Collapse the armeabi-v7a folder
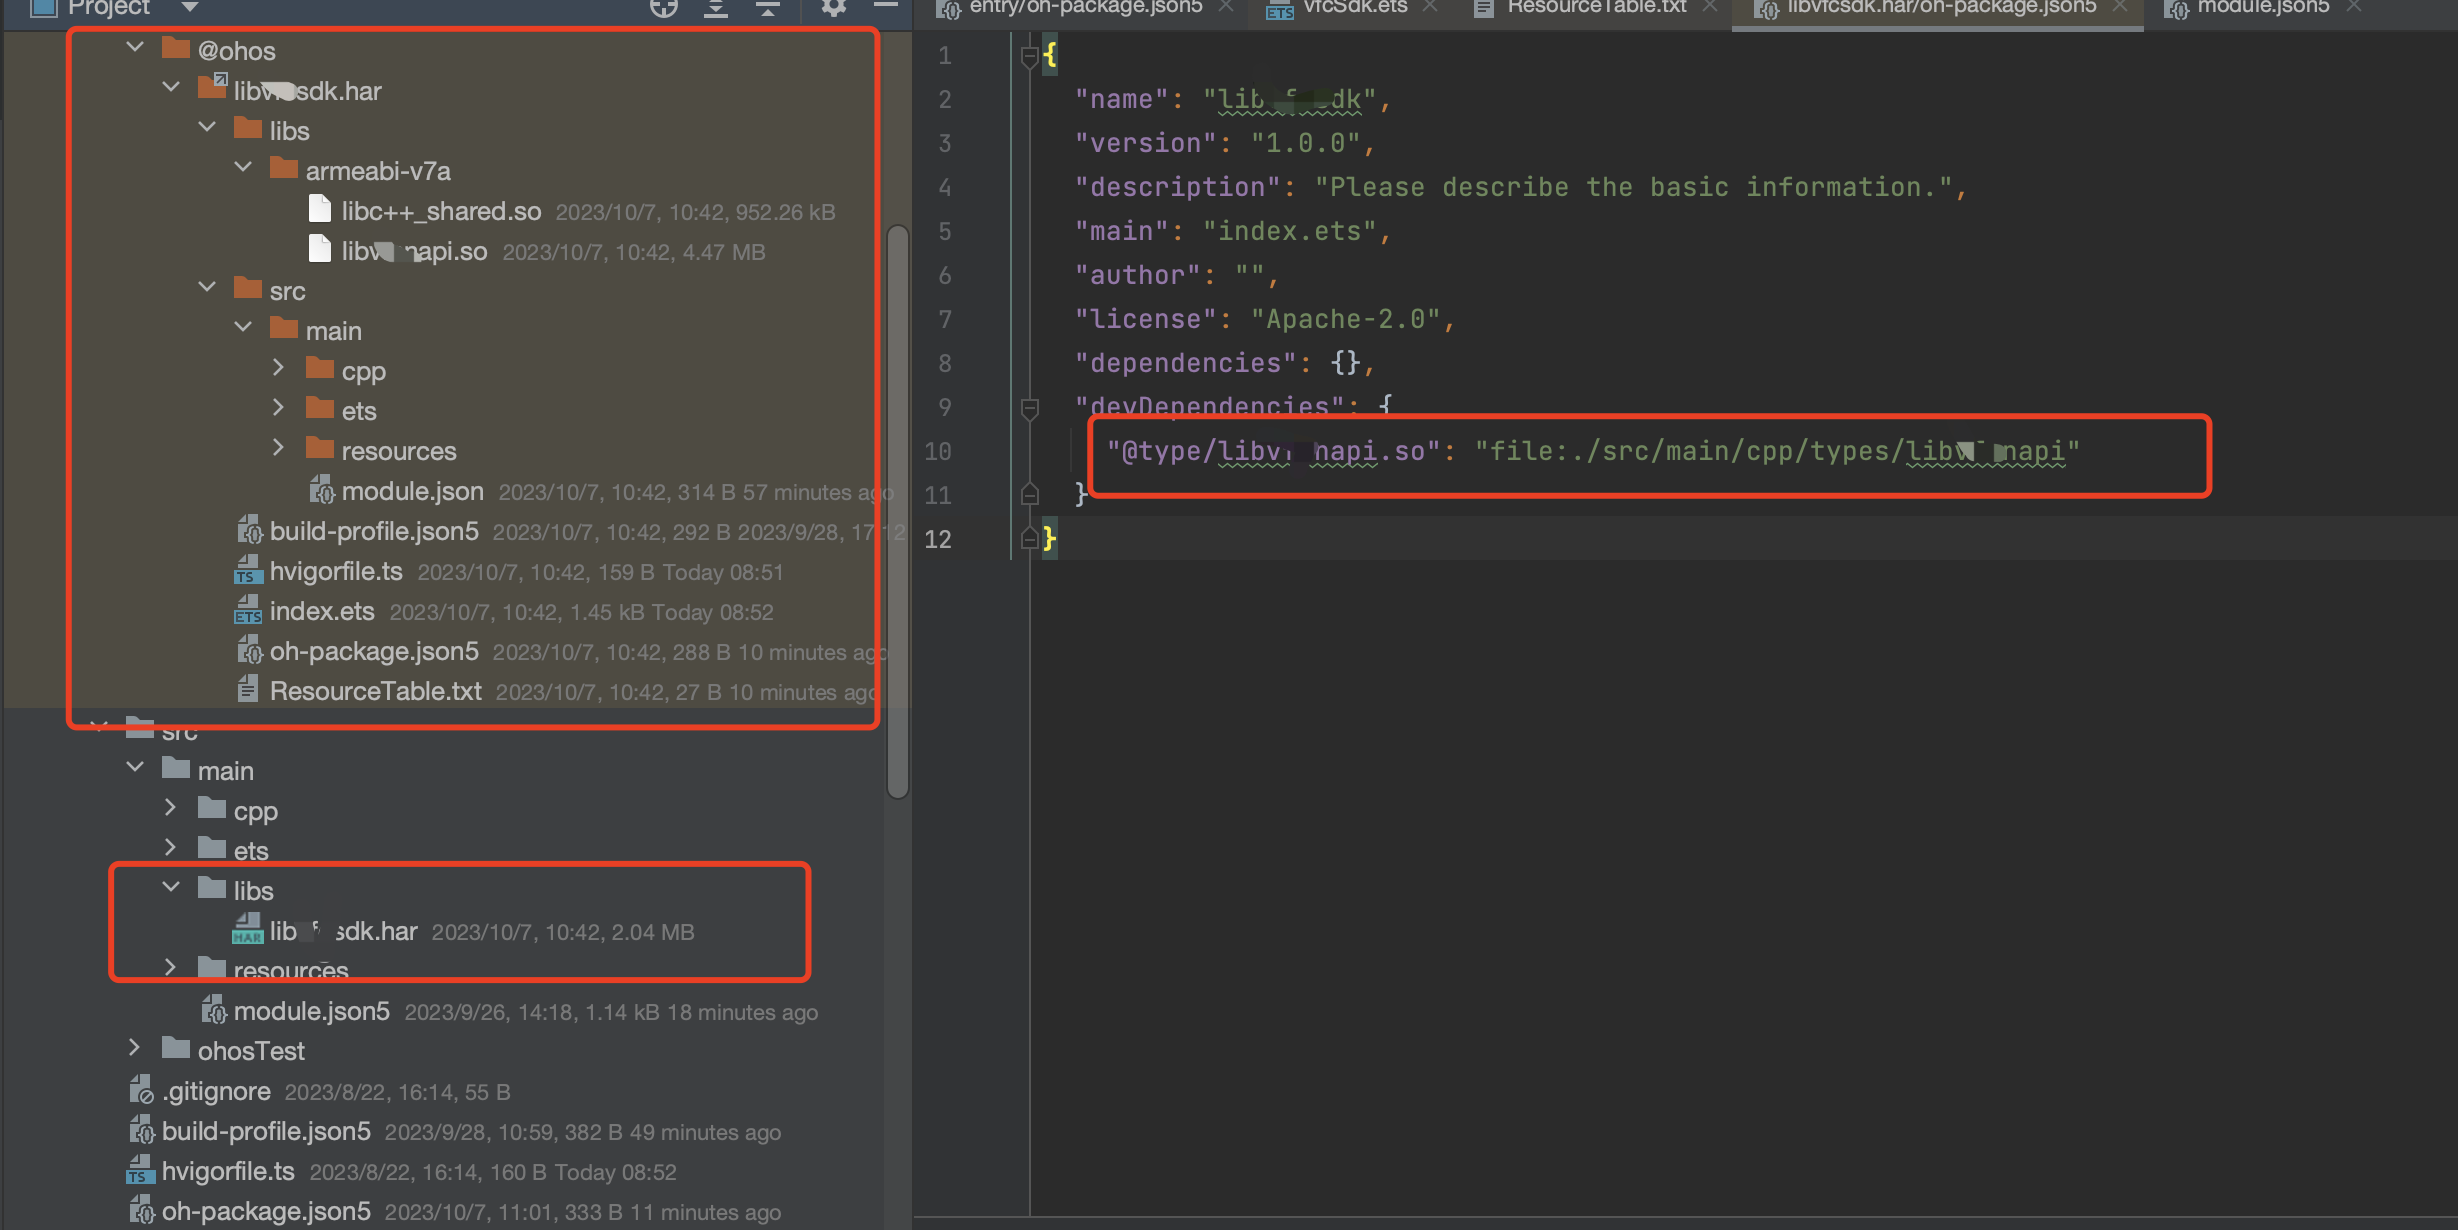2458x1230 pixels. point(243,168)
